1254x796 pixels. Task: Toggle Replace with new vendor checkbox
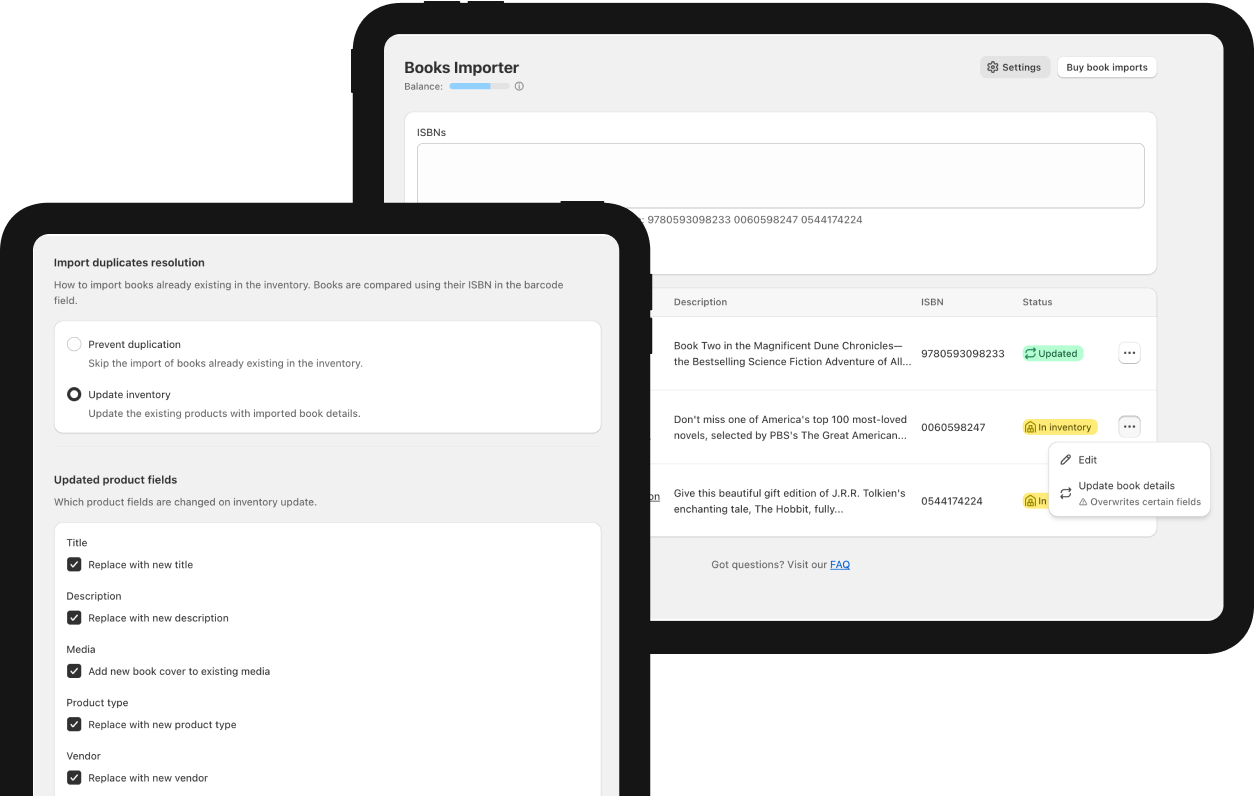coord(74,777)
